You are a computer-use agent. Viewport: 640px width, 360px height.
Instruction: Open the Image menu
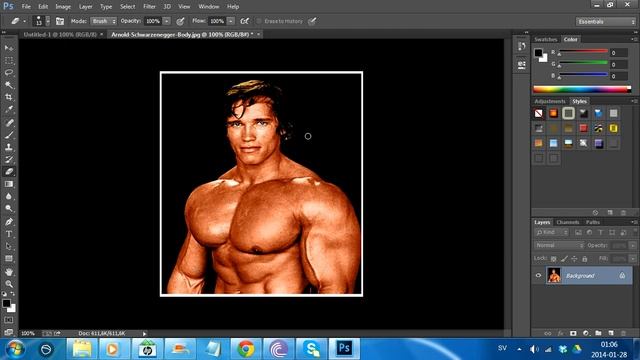63,7
